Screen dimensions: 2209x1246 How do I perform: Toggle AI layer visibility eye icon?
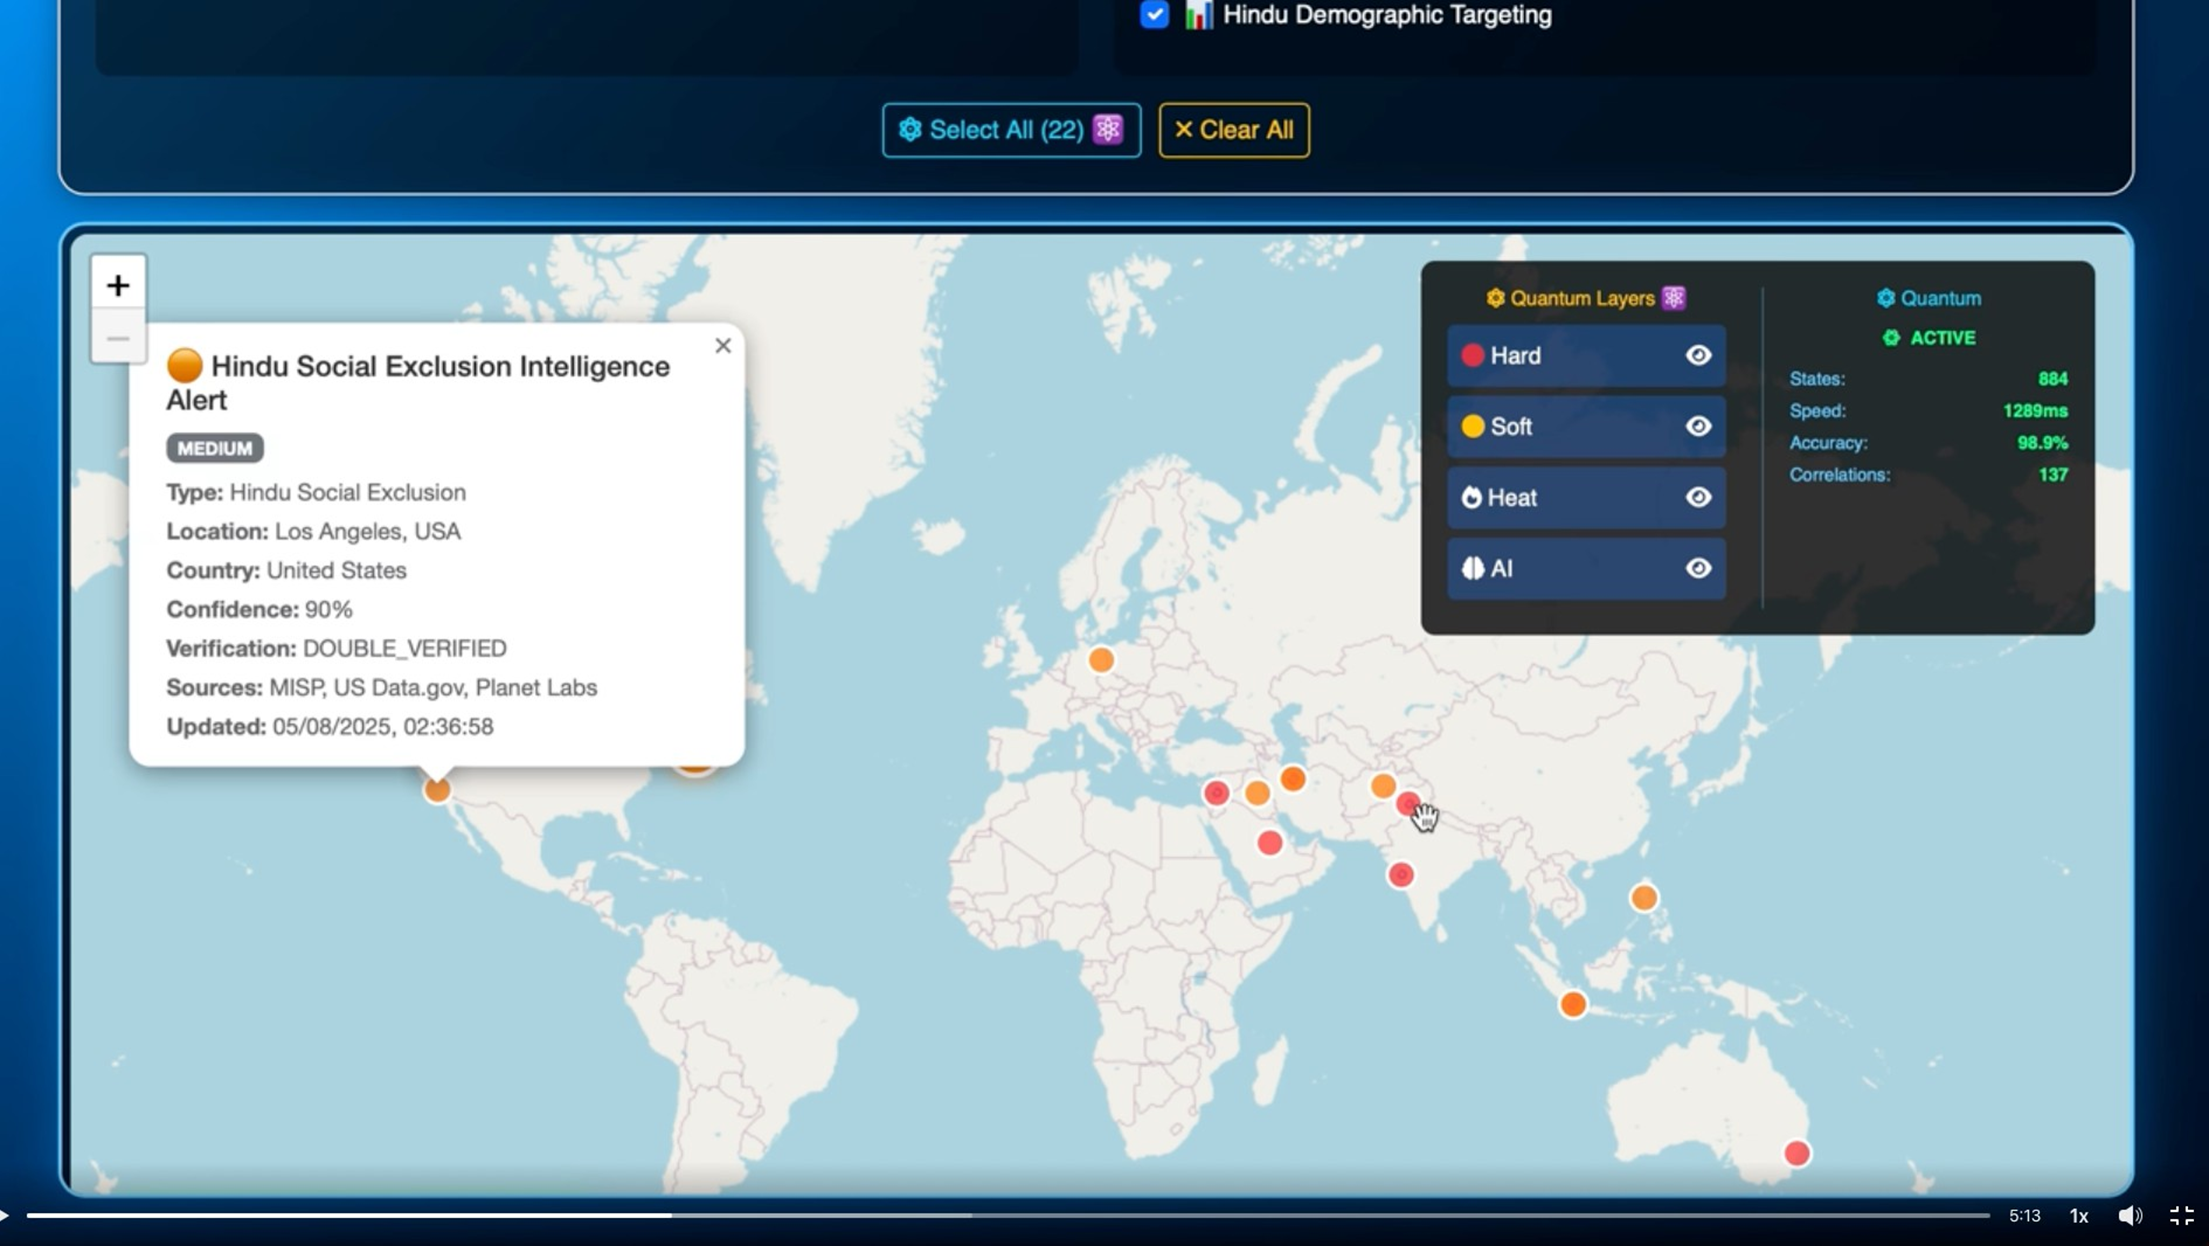pyautogui.click(x=1698, y=568)
